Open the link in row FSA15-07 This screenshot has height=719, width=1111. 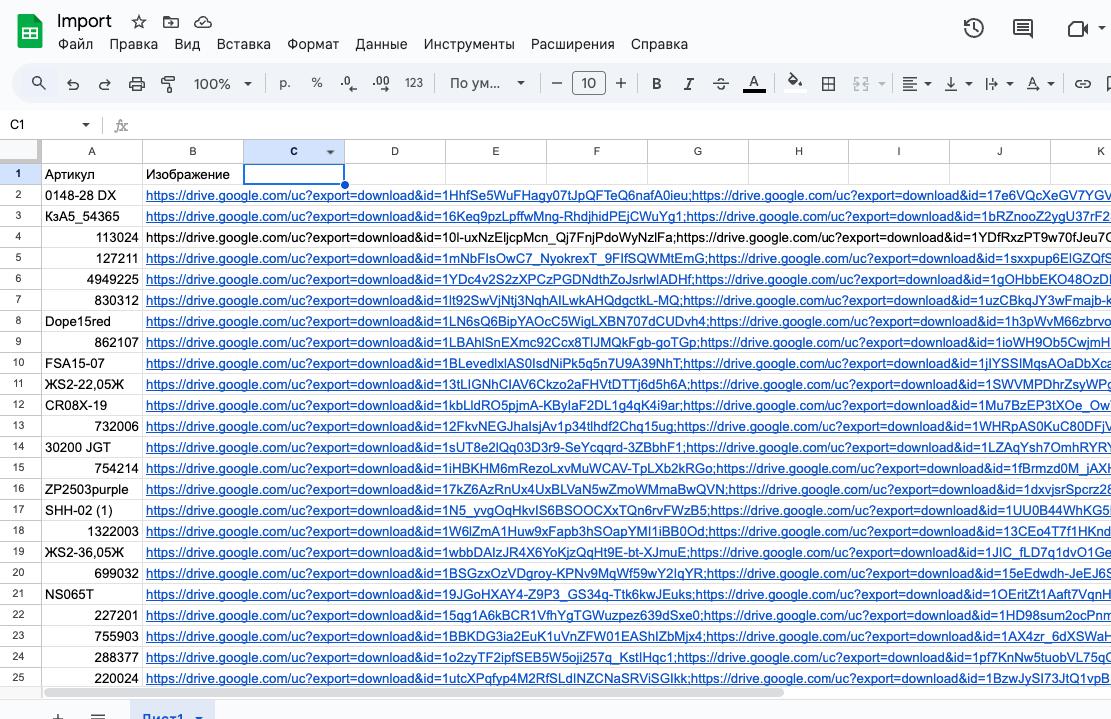(x=628, y=363)
